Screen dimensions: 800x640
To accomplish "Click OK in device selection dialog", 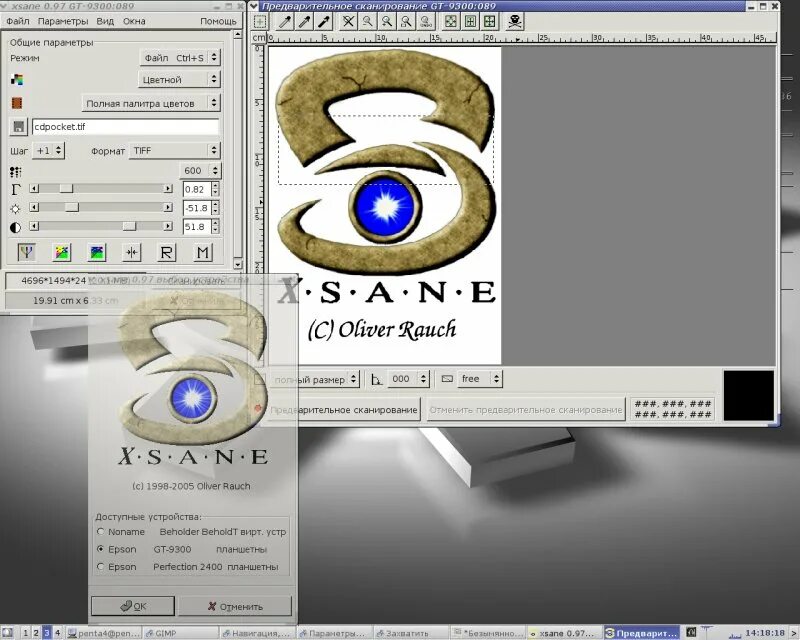I will point(133,606).
